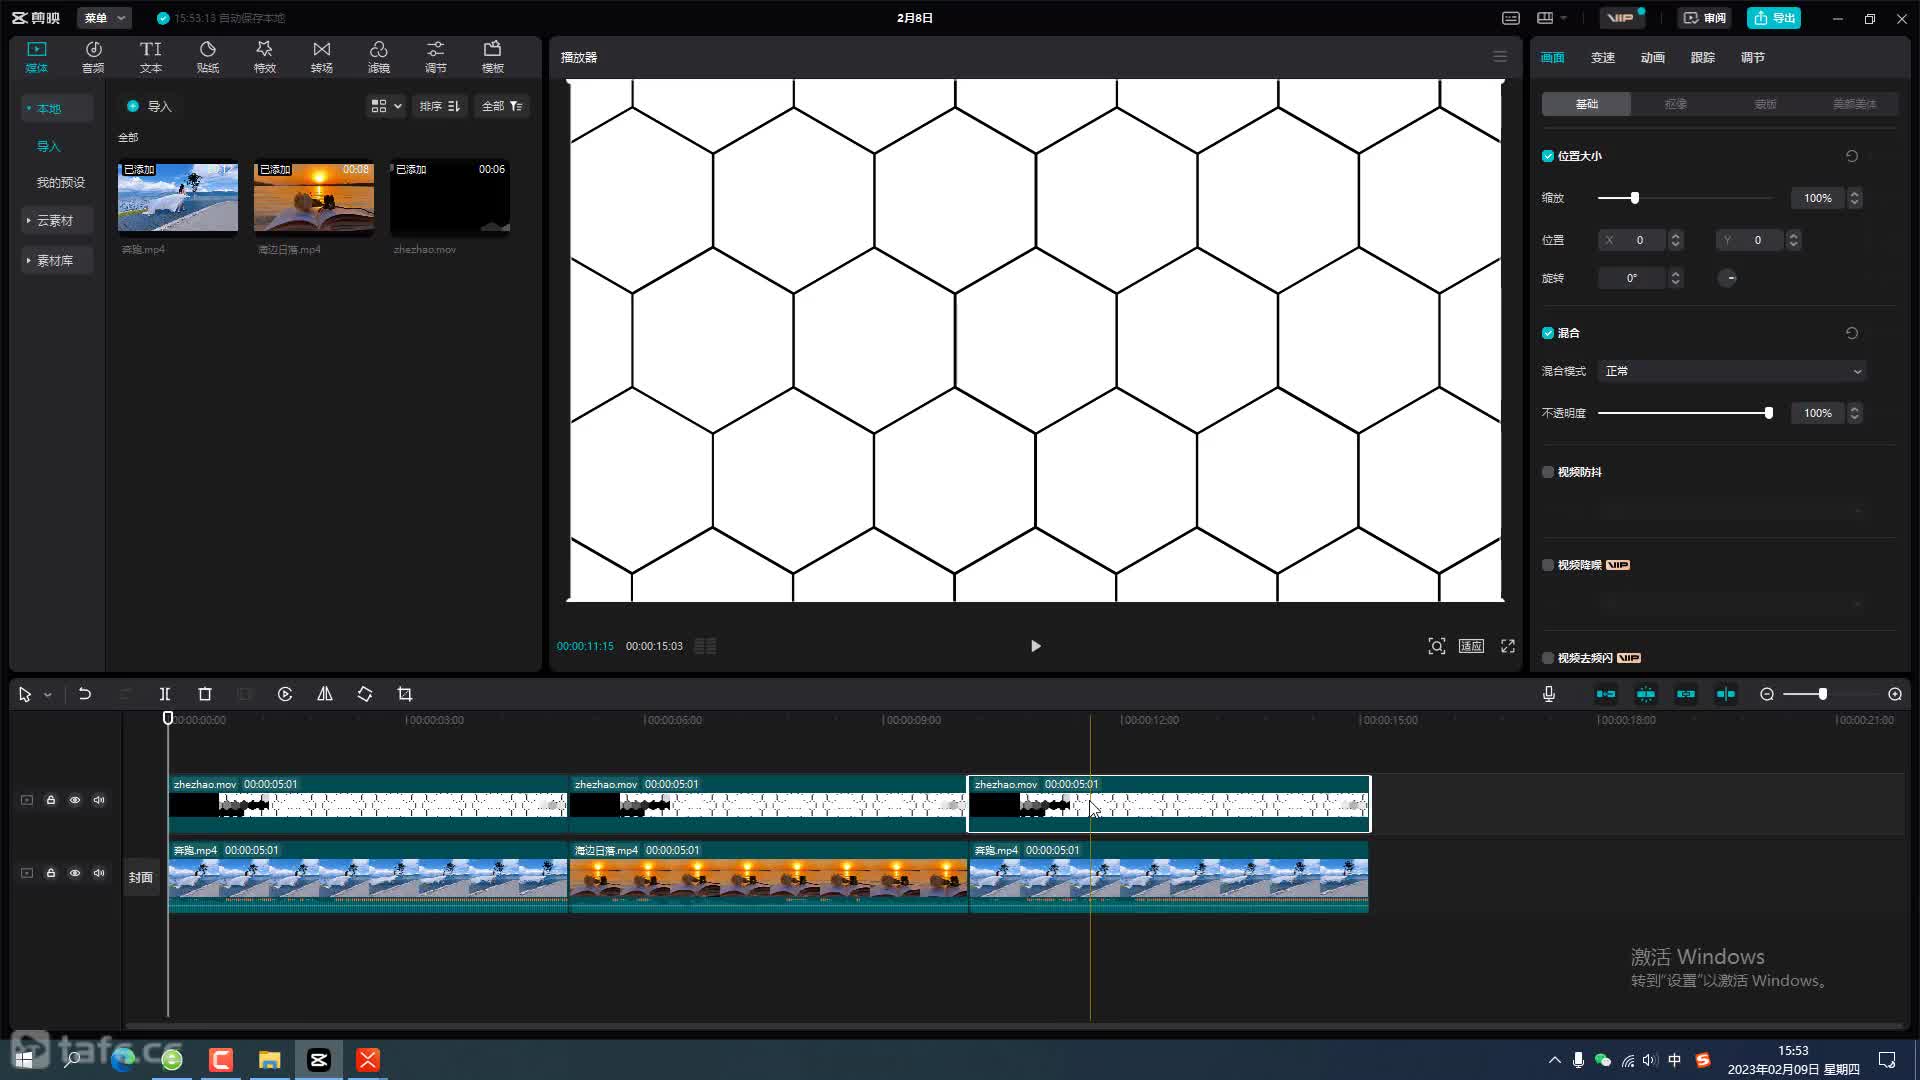Select the 海边日落.mp4 media thumbnail

coord(314,199)
